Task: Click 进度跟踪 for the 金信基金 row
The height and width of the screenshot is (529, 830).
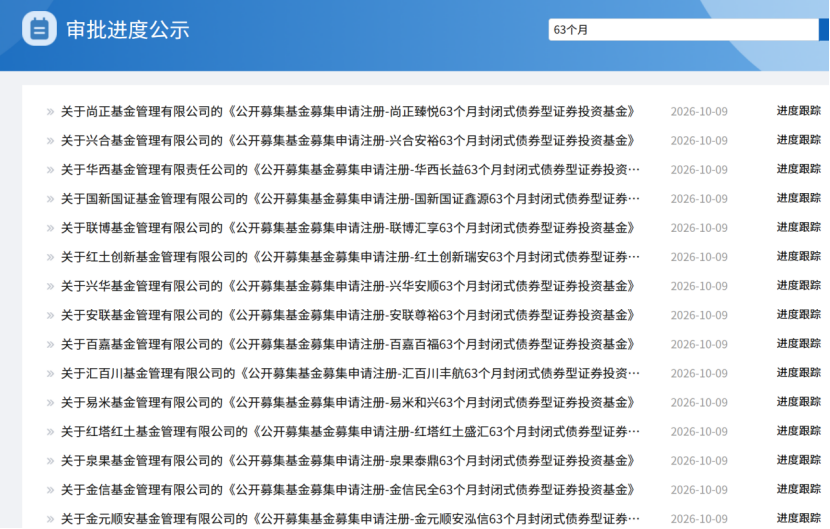Action: (x=799, y=490)
